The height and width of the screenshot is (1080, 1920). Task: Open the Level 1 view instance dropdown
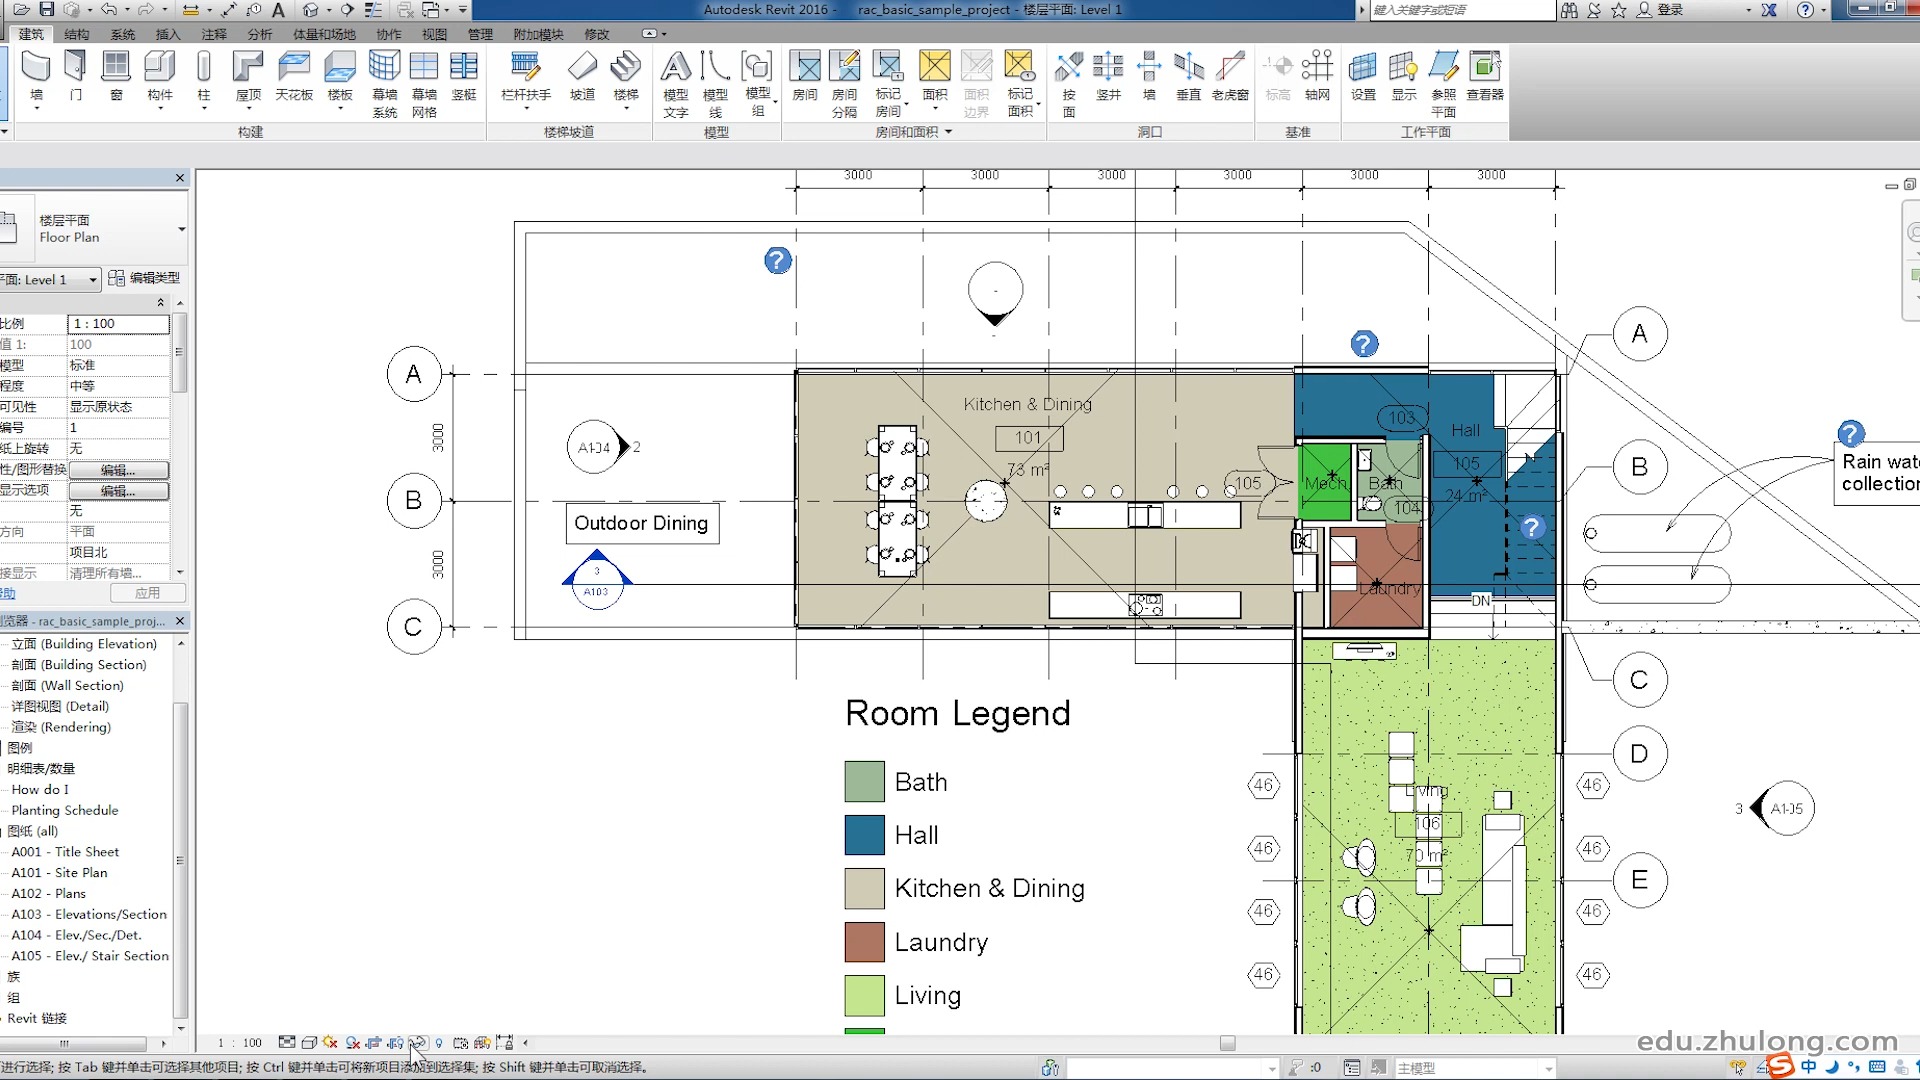coord(93,280)
